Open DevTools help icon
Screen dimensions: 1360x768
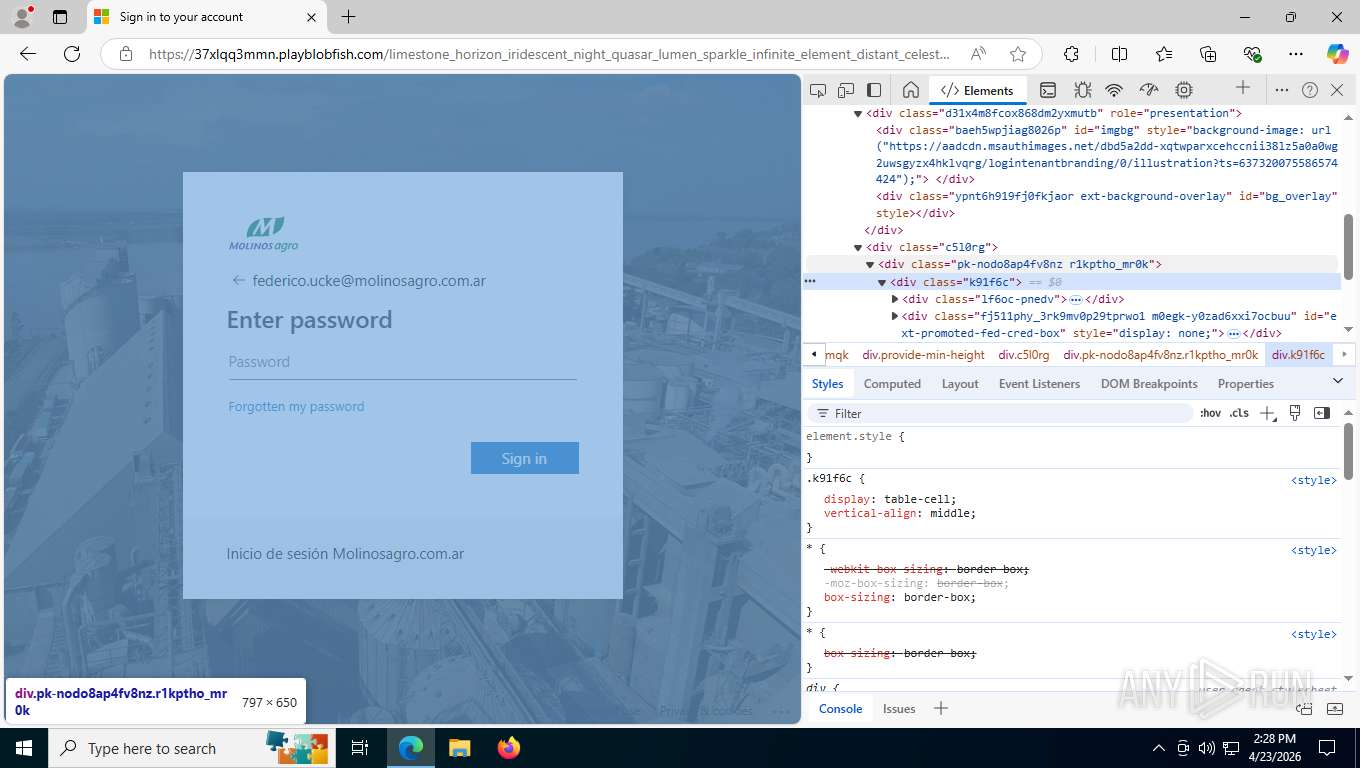point(1310,90)
